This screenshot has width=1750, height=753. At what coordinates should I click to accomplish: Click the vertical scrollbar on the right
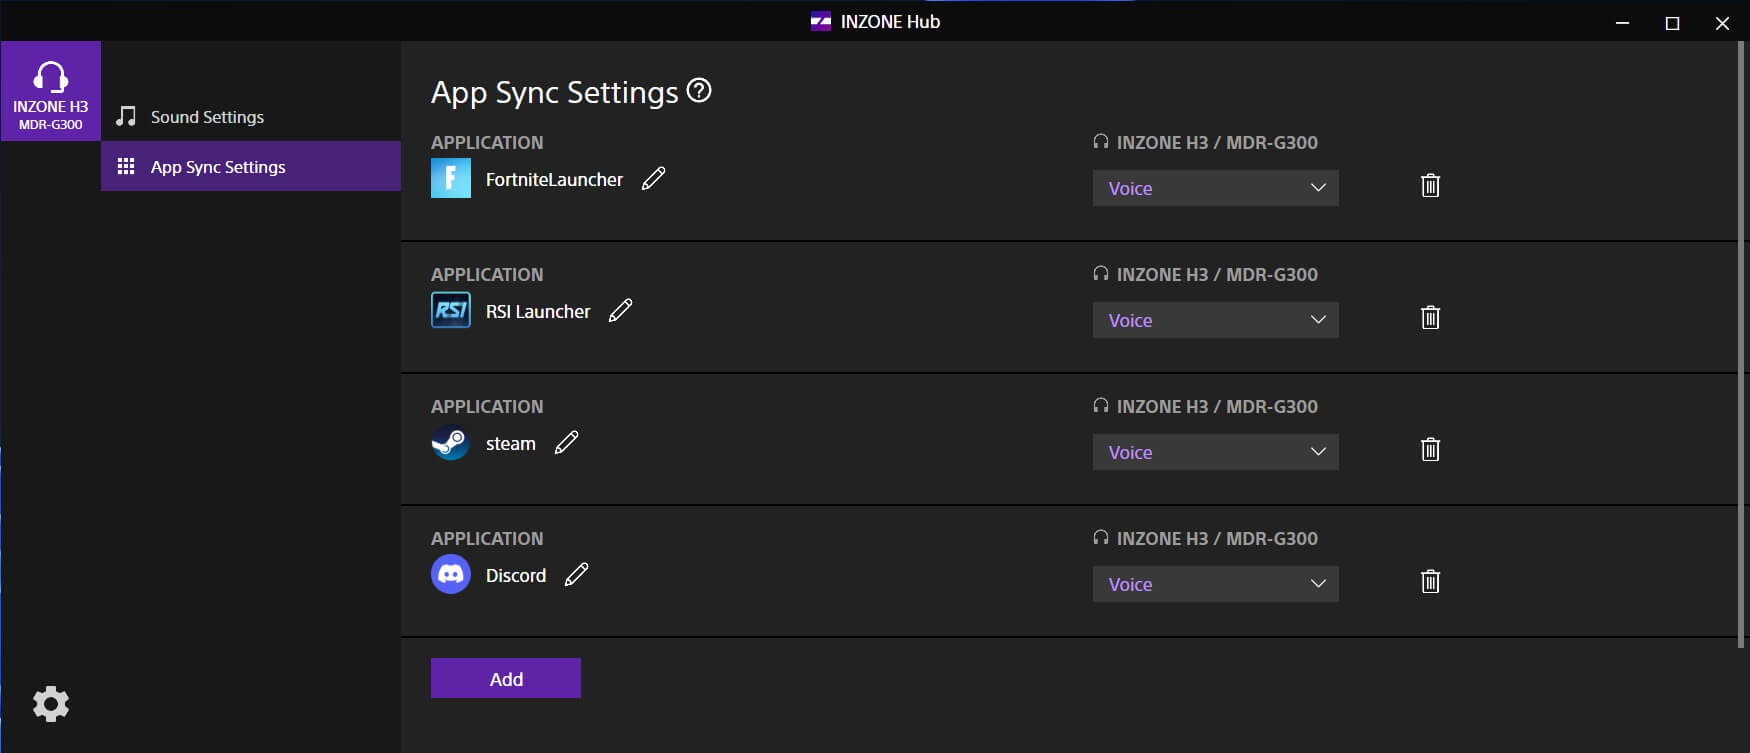(1741, 340)
